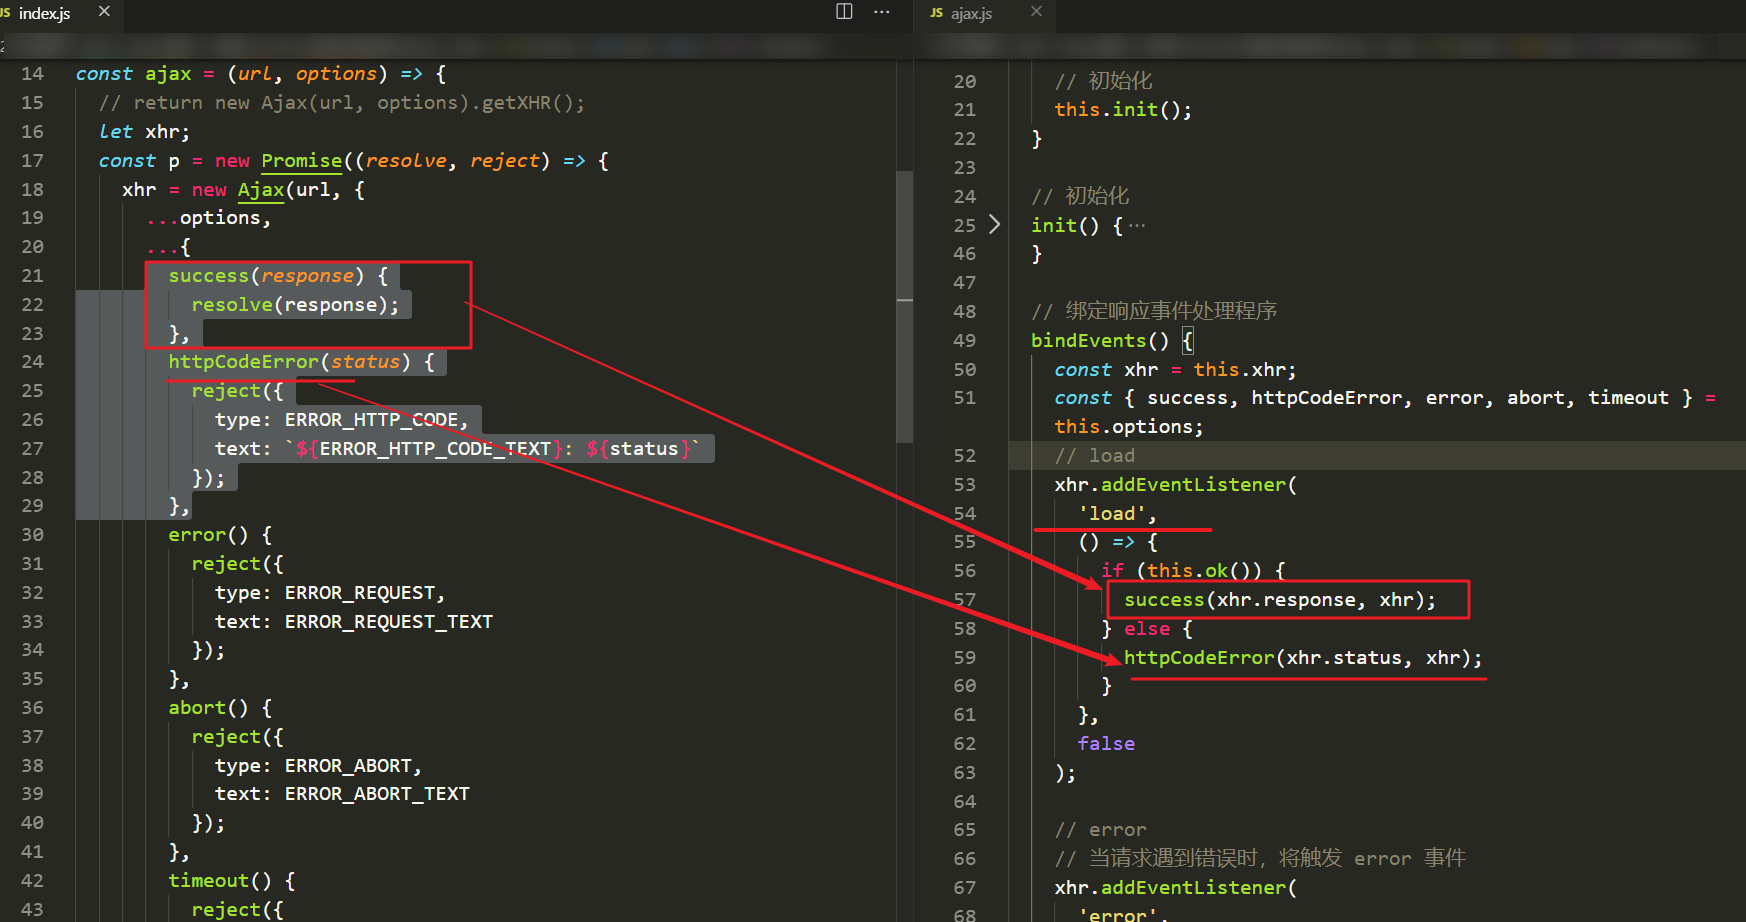1746x922 pixels.
Task: Click the '// error' comment on line 65
Action: pos(1100,830)
